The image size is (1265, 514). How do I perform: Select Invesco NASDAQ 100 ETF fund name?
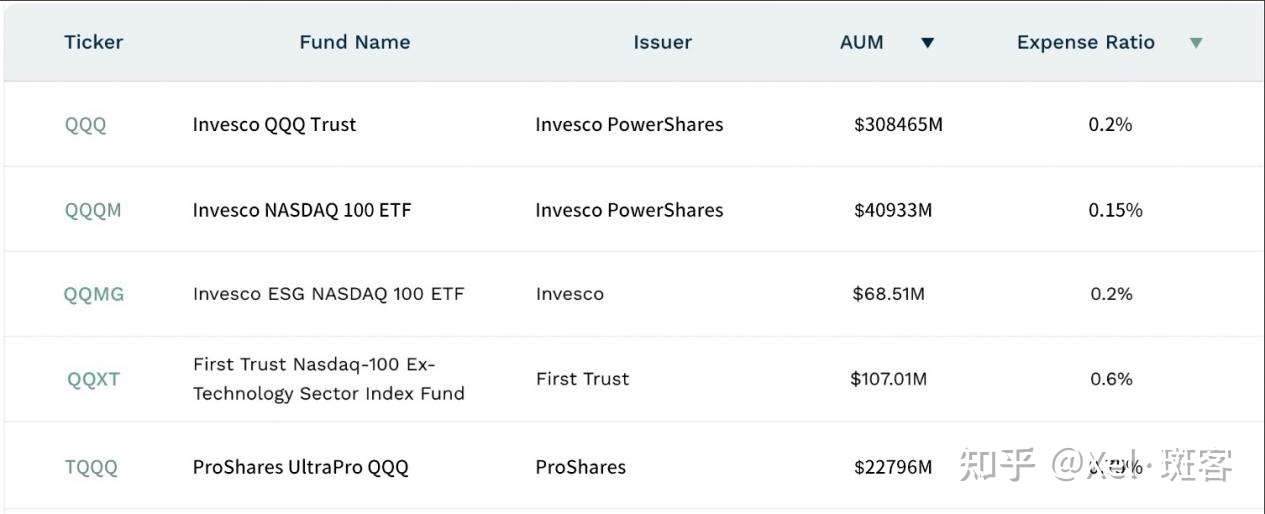coord(302,210)
